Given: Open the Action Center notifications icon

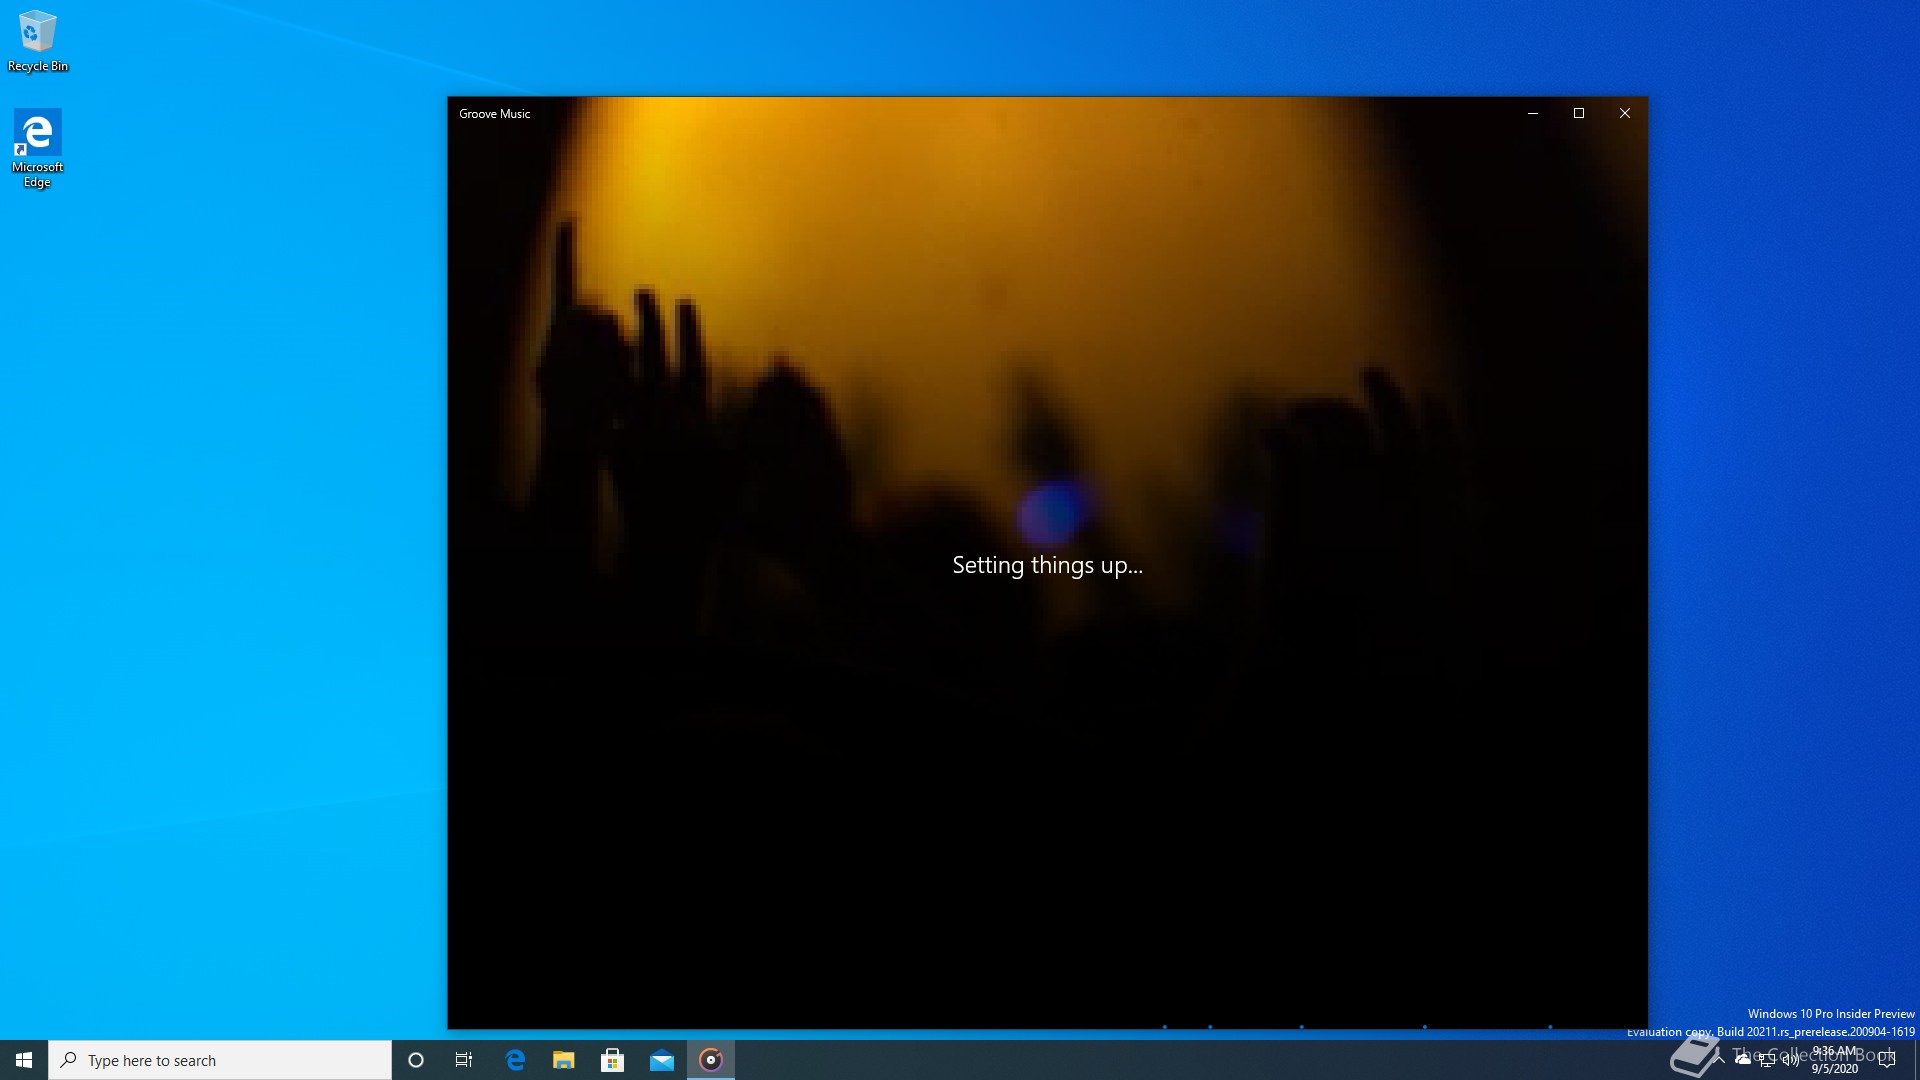Looking at the screenshot, I should (x=1887, y=1060).
